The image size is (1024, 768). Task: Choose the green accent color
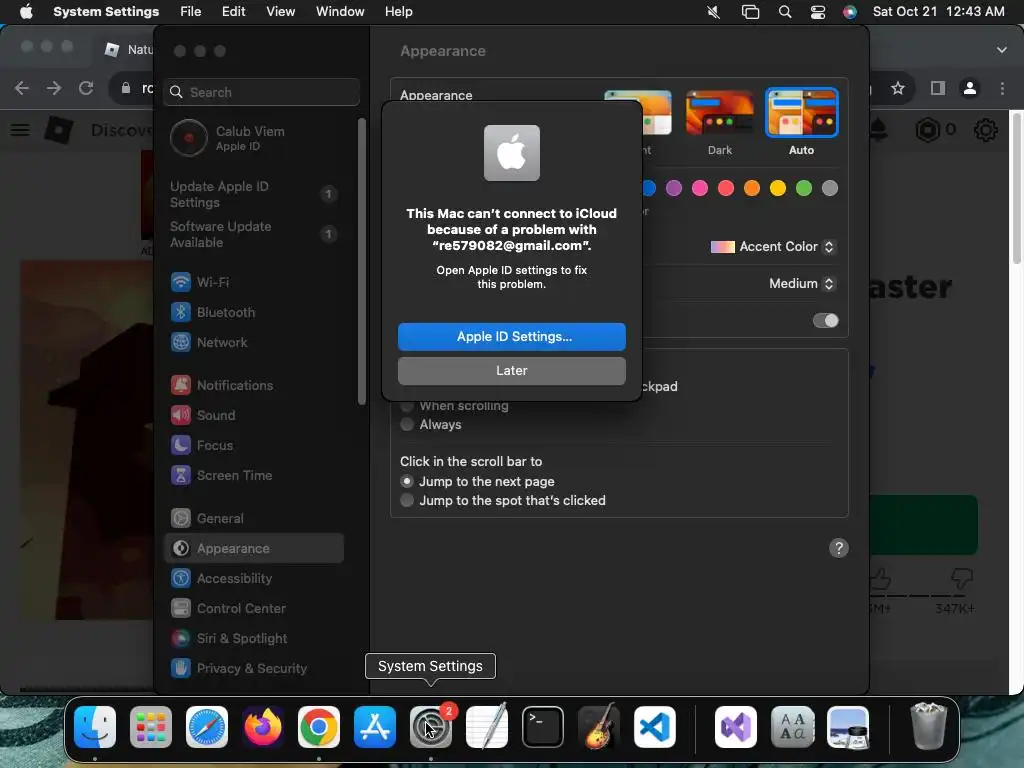click(x=804, y=188)
